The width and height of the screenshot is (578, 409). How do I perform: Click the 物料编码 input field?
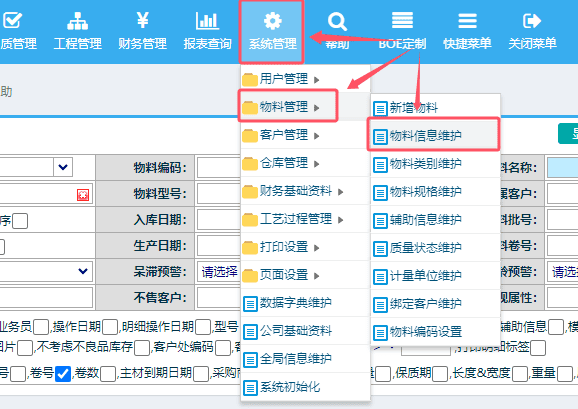pyautogui.click(x=219, y=168)
